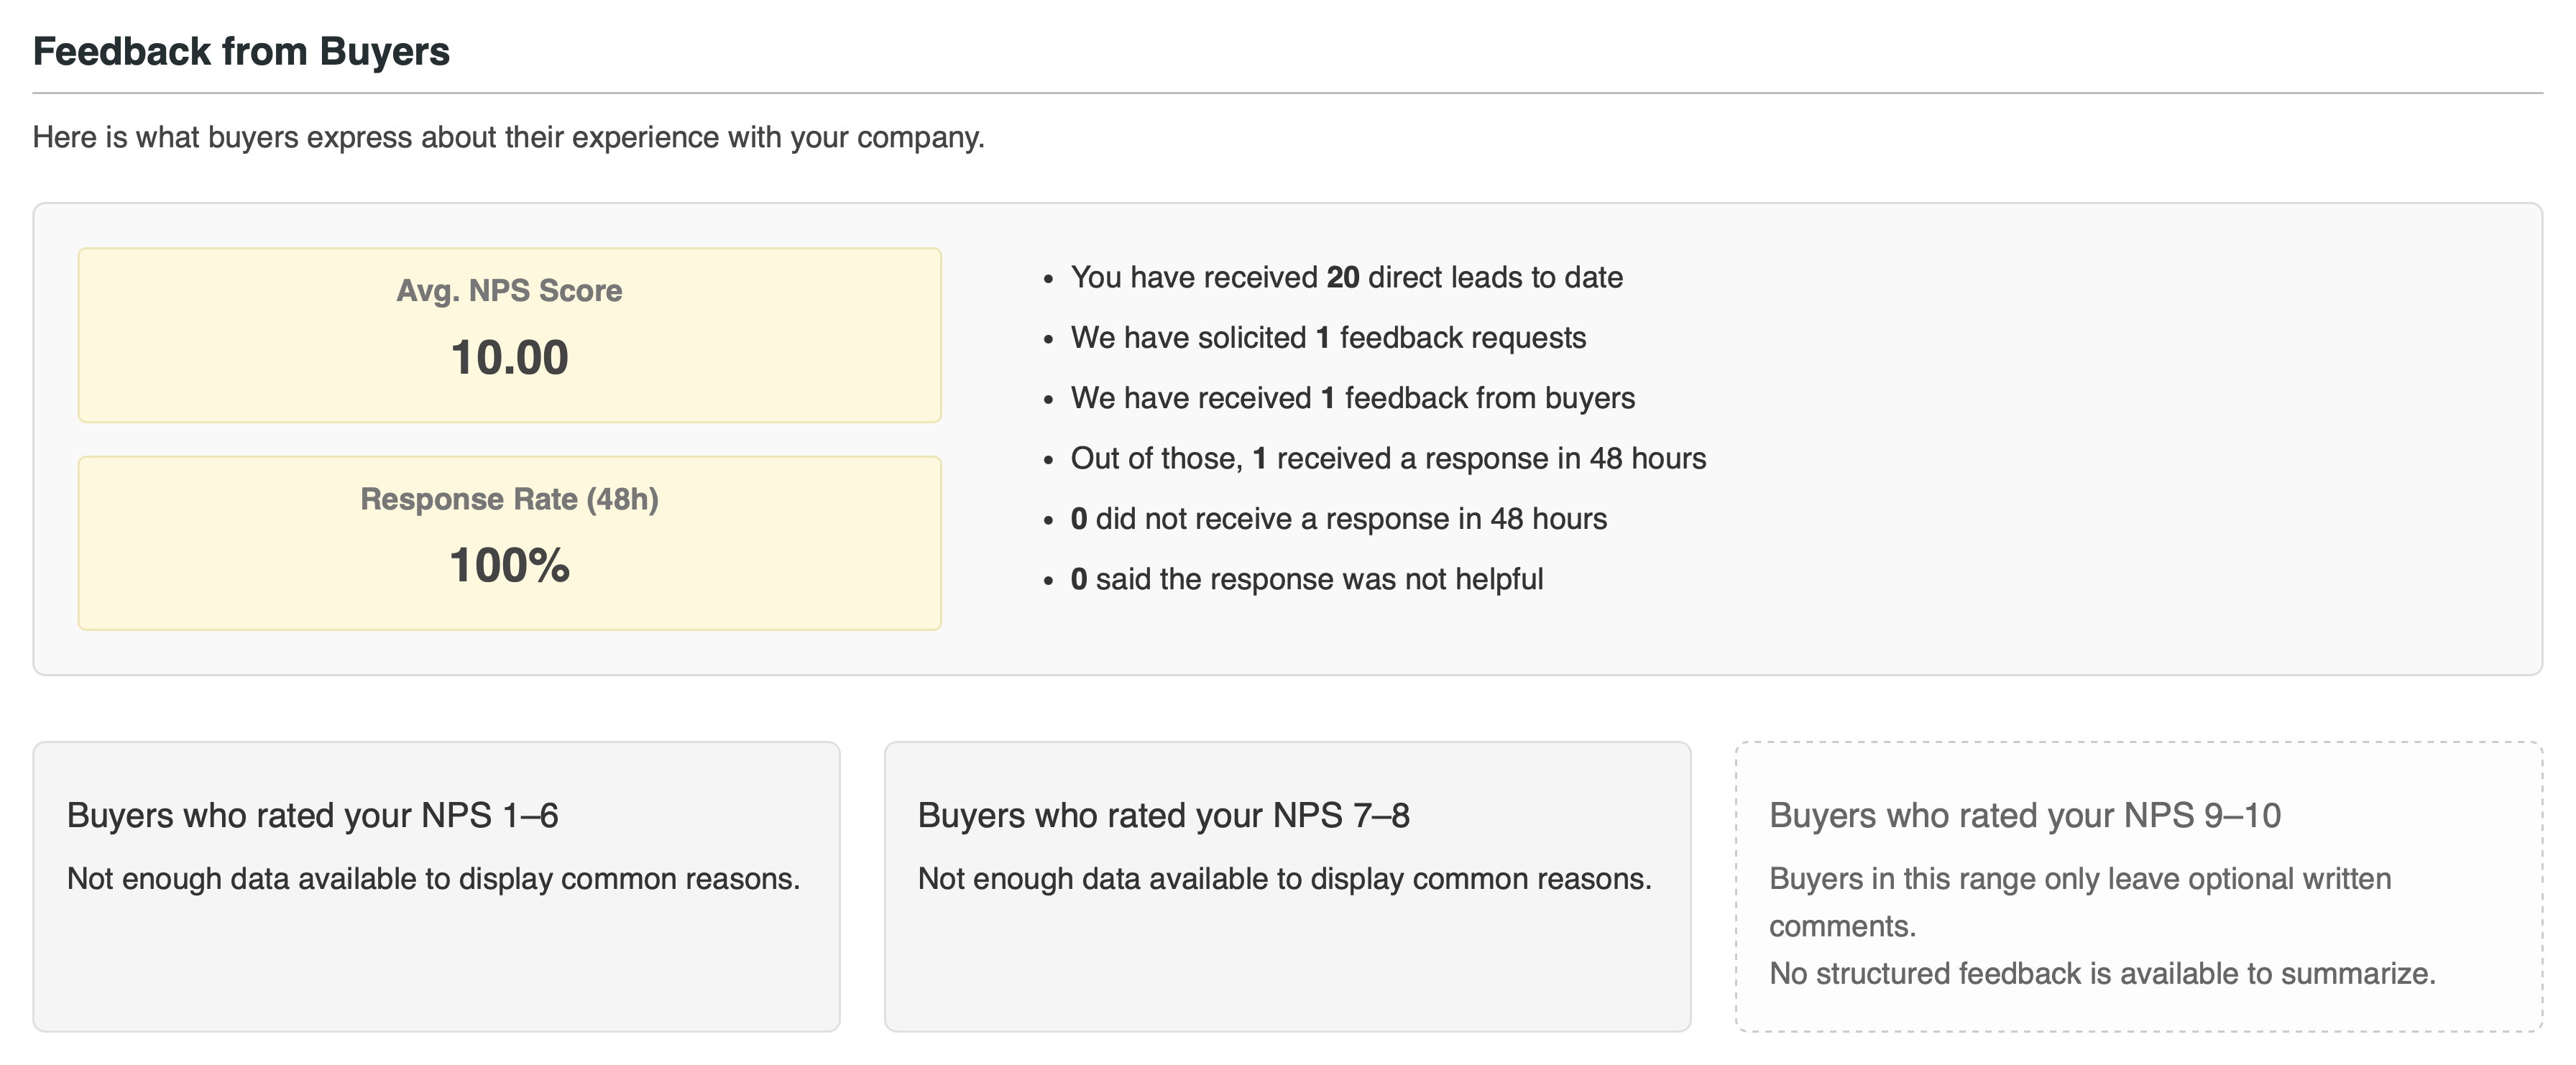The image size is (2576, 1065).
Task: Click the 10.00 NPS score value
Action: [509, 358]
